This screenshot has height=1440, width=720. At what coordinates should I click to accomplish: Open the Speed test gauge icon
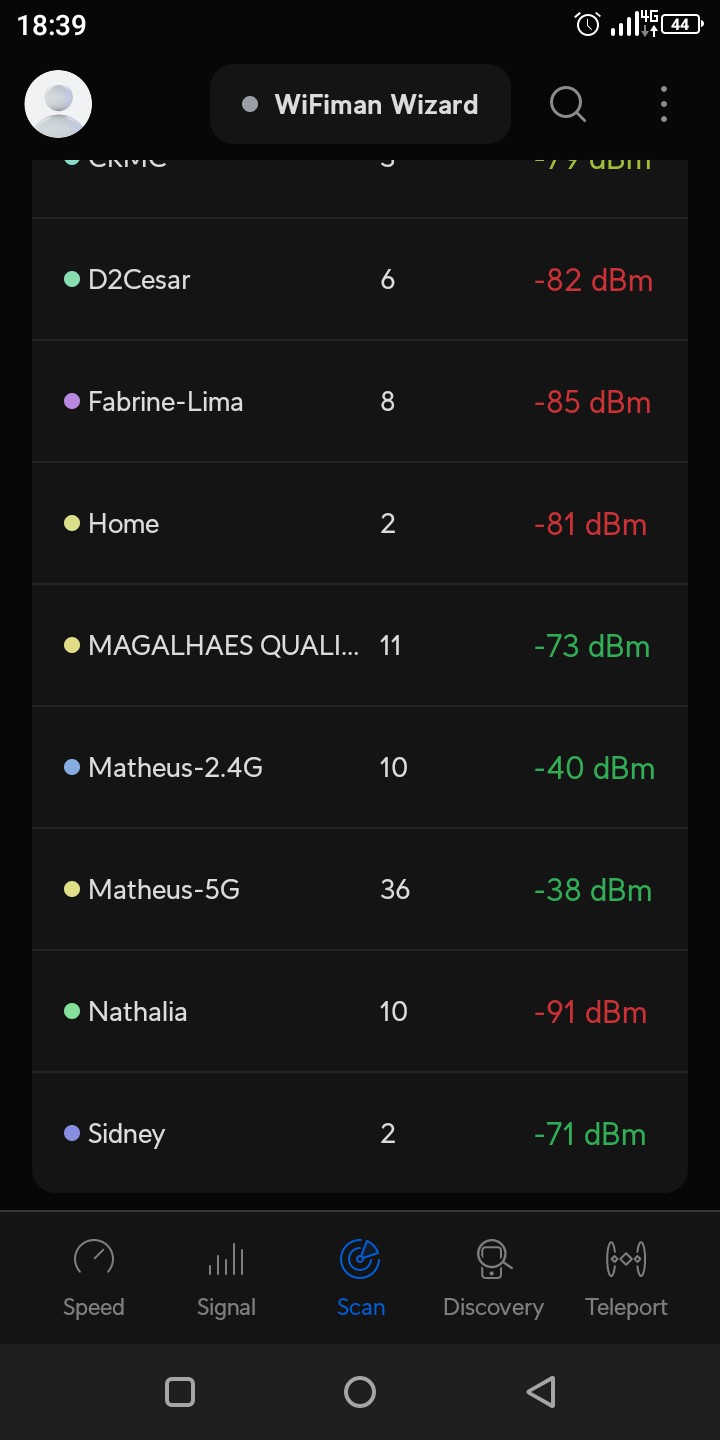[94, 1258]
